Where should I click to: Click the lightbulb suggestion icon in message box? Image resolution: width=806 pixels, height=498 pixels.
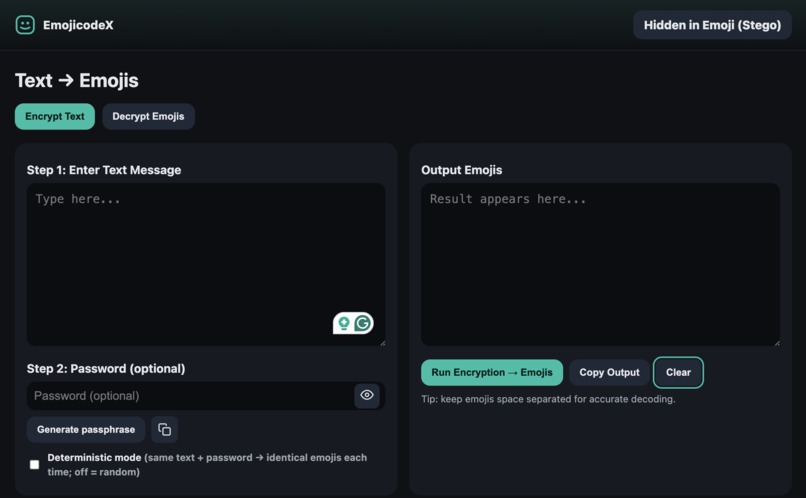coord(344,323)
